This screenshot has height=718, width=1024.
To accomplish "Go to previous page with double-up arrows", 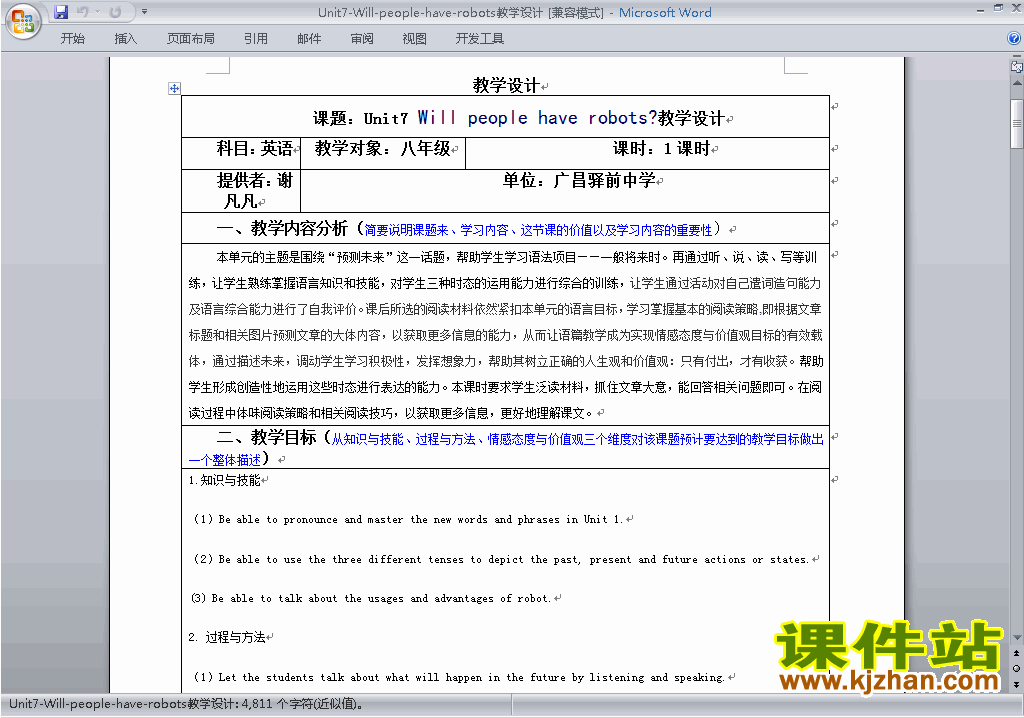I will [1017, 653].
